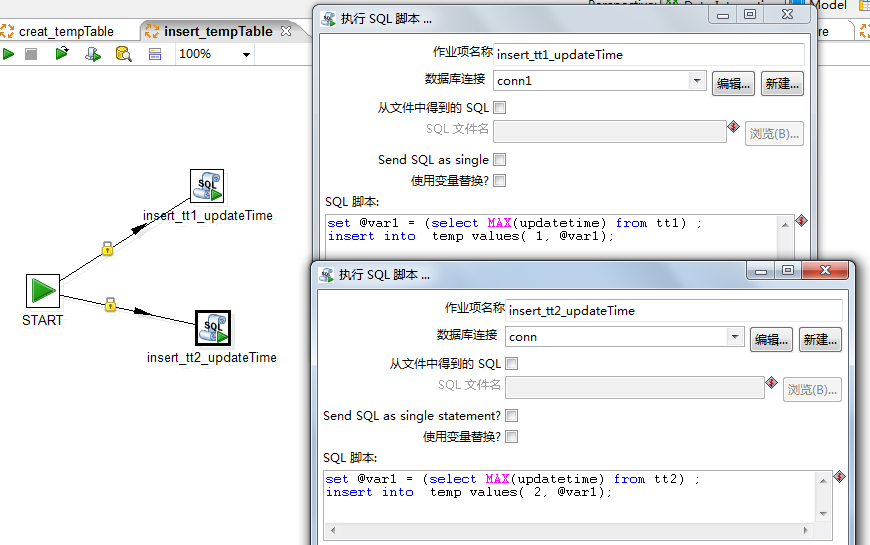Select the START job entry node
The image size is (870, 545).
(43, 291)
